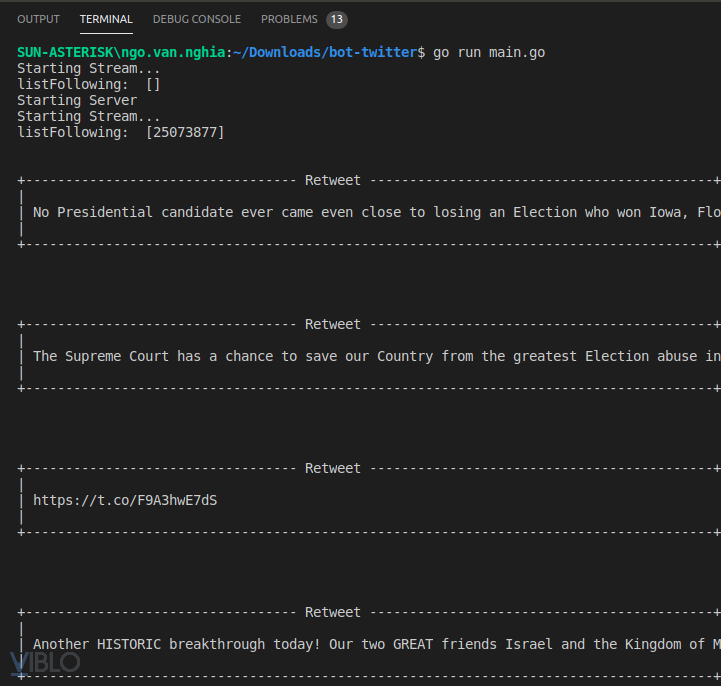Open the PROBLEMS tab
Image resolution: width=721 pixels, height=686 pixels.
289,19
